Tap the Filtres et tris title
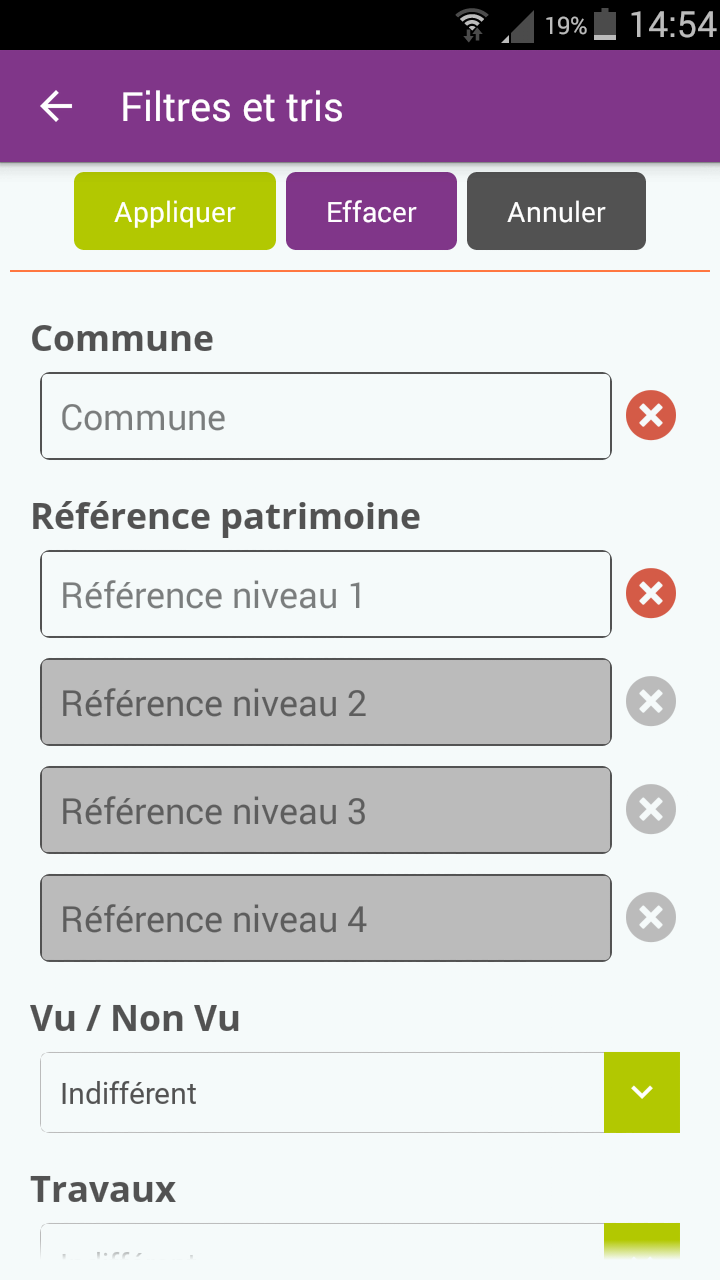Image resolution: width=720 pixels, height=1280 pixels. coord(232,107)
